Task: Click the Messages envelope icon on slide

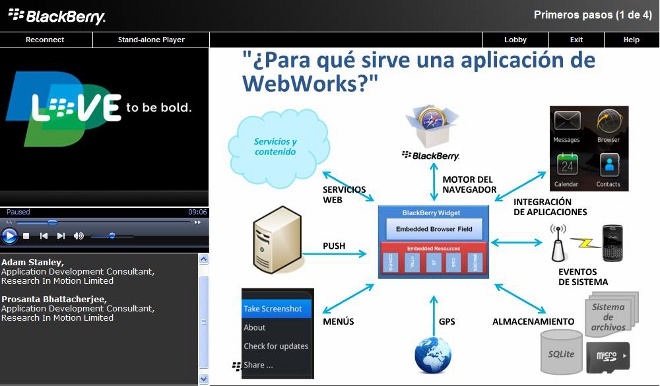Action: point(567,122)
